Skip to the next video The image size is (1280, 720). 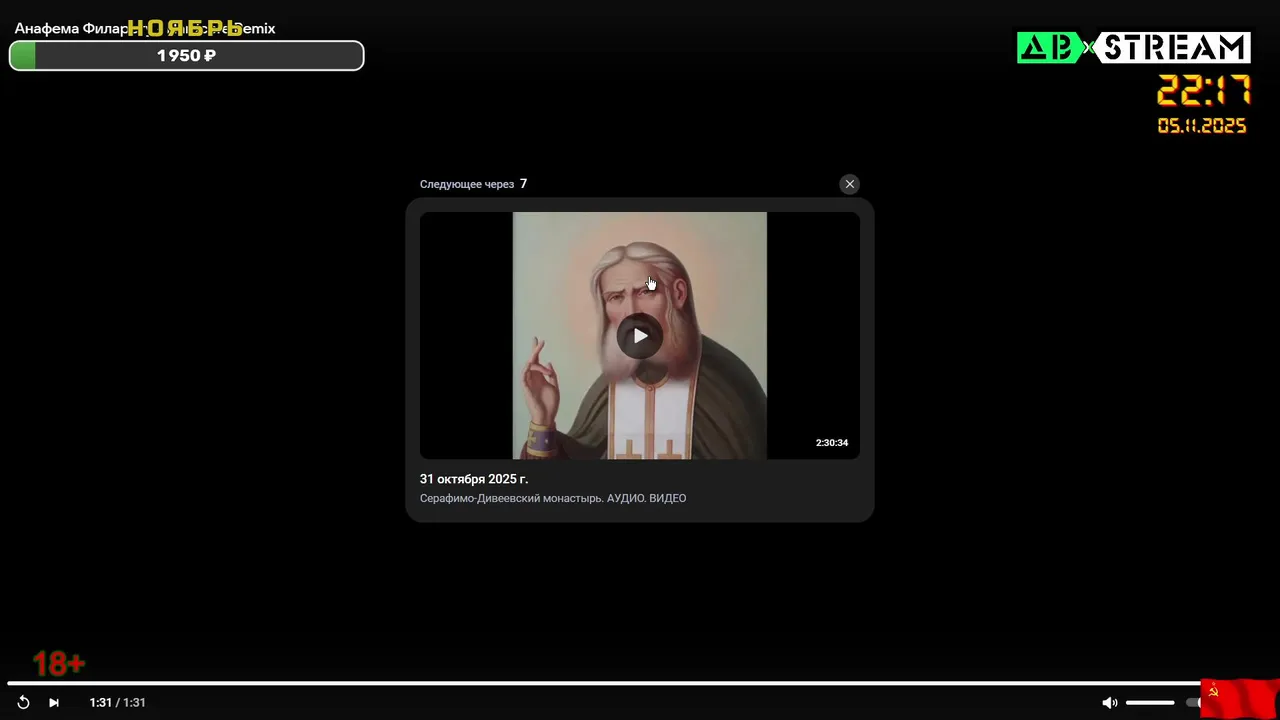(x=54, y=703)
